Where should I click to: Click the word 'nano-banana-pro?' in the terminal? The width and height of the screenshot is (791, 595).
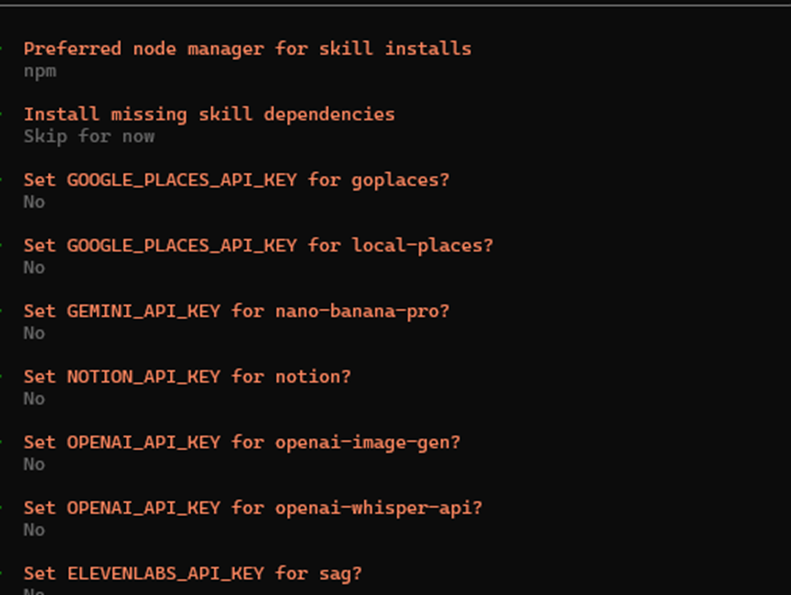coord(362,312)
